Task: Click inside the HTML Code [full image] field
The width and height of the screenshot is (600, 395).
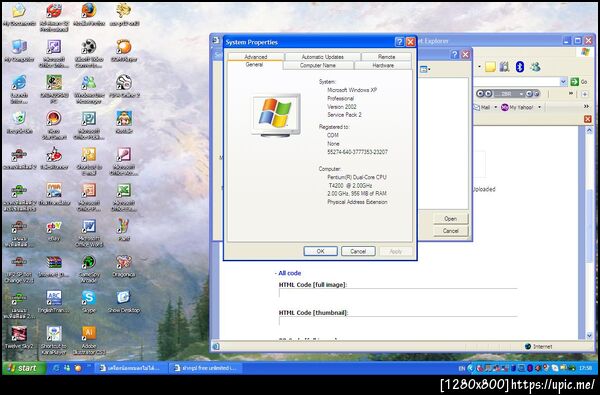Action: (398, 293)
